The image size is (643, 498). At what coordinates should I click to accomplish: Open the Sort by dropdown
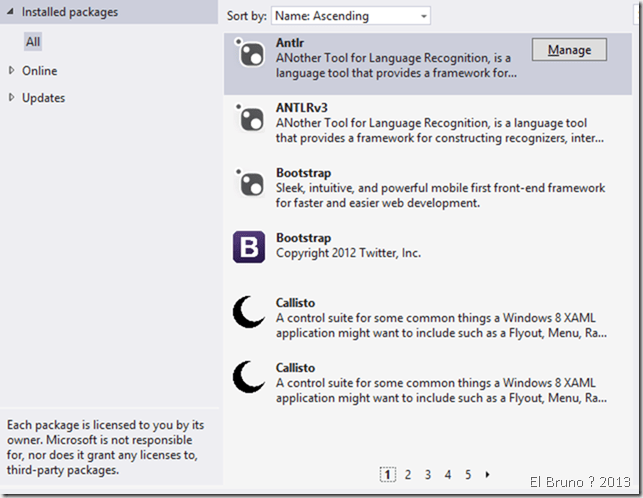pyautogui.click(x=354, y=16)
